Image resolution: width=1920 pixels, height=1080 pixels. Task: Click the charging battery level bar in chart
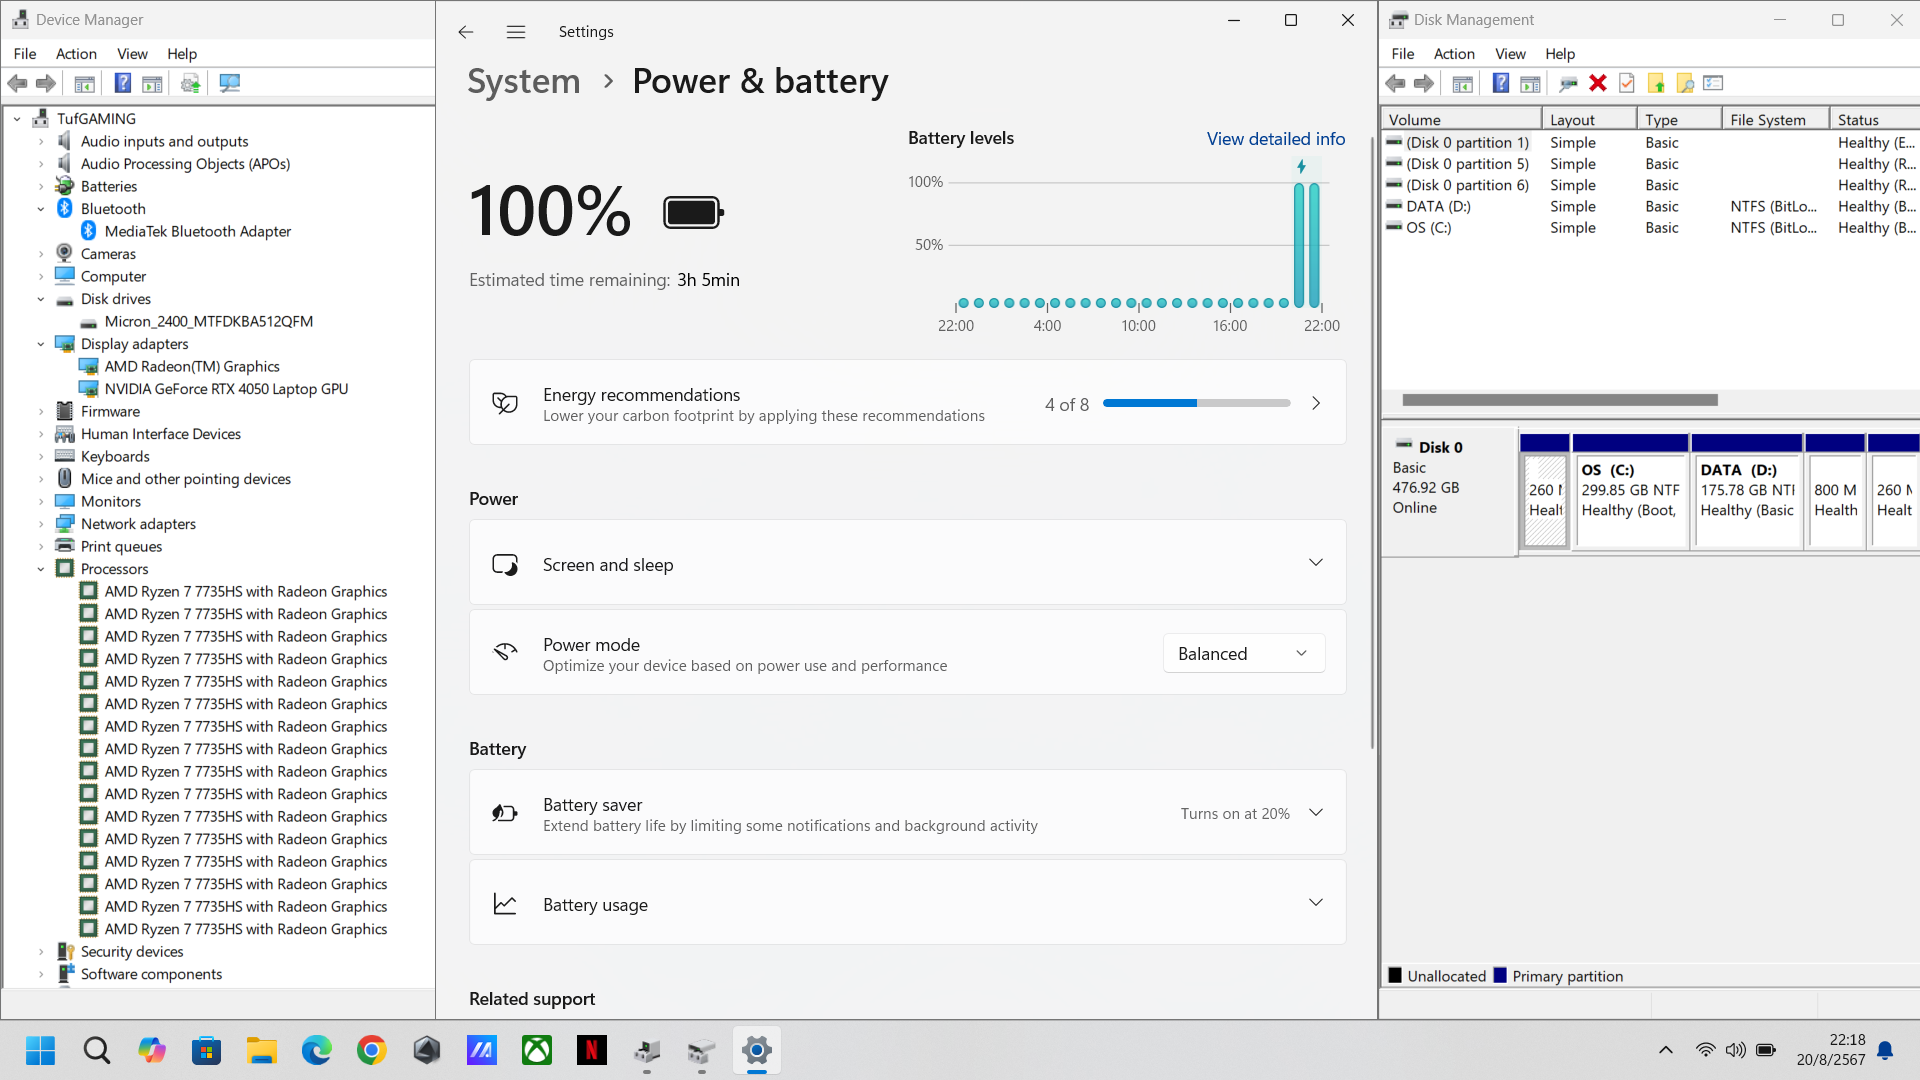click(1299, 245)
